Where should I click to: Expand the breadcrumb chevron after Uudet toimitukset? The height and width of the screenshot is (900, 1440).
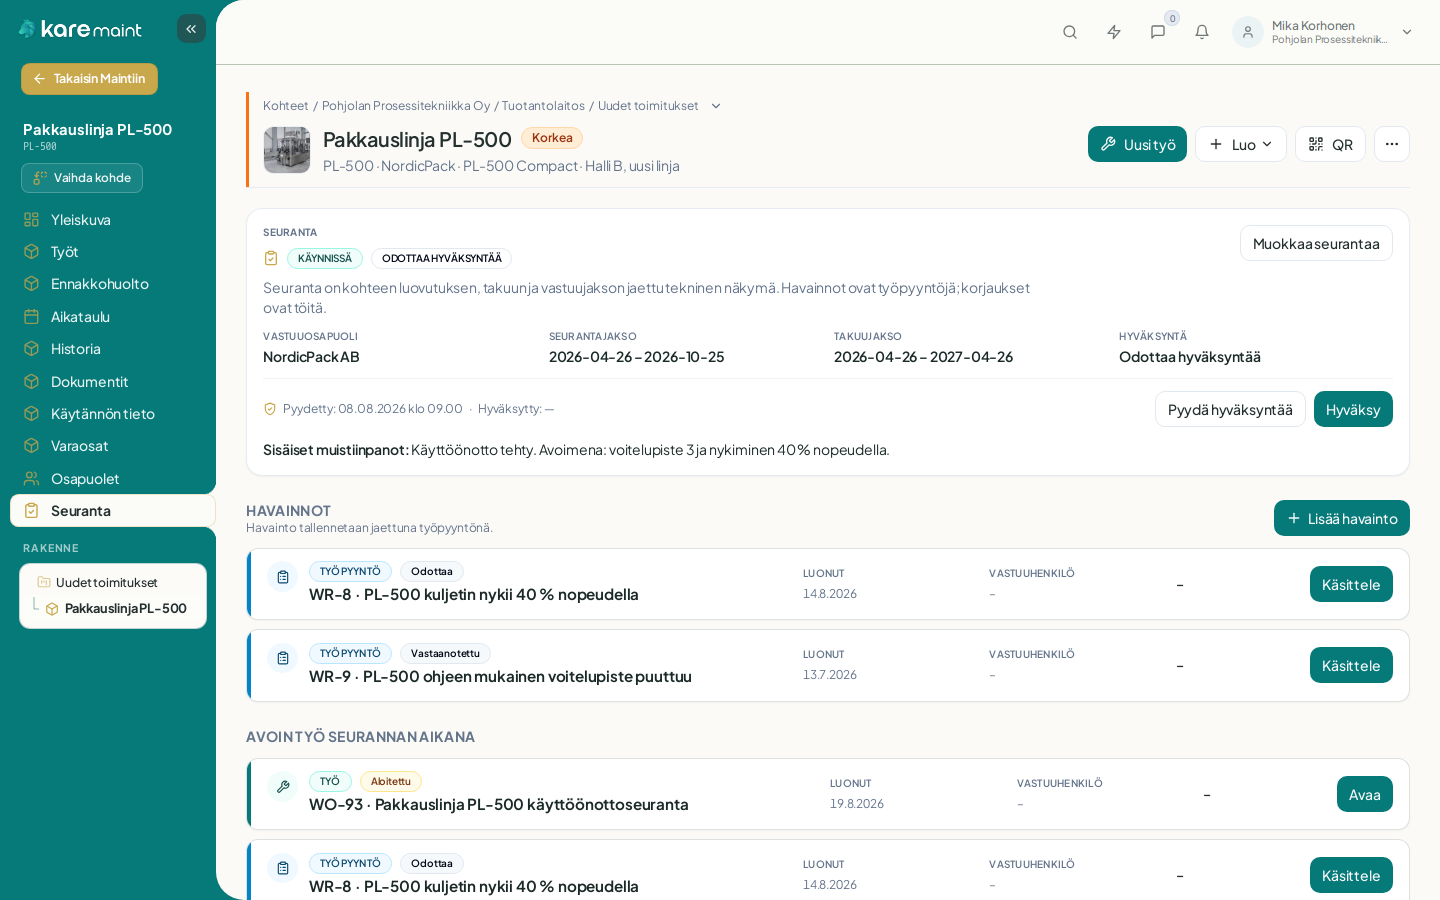[716, 106]
